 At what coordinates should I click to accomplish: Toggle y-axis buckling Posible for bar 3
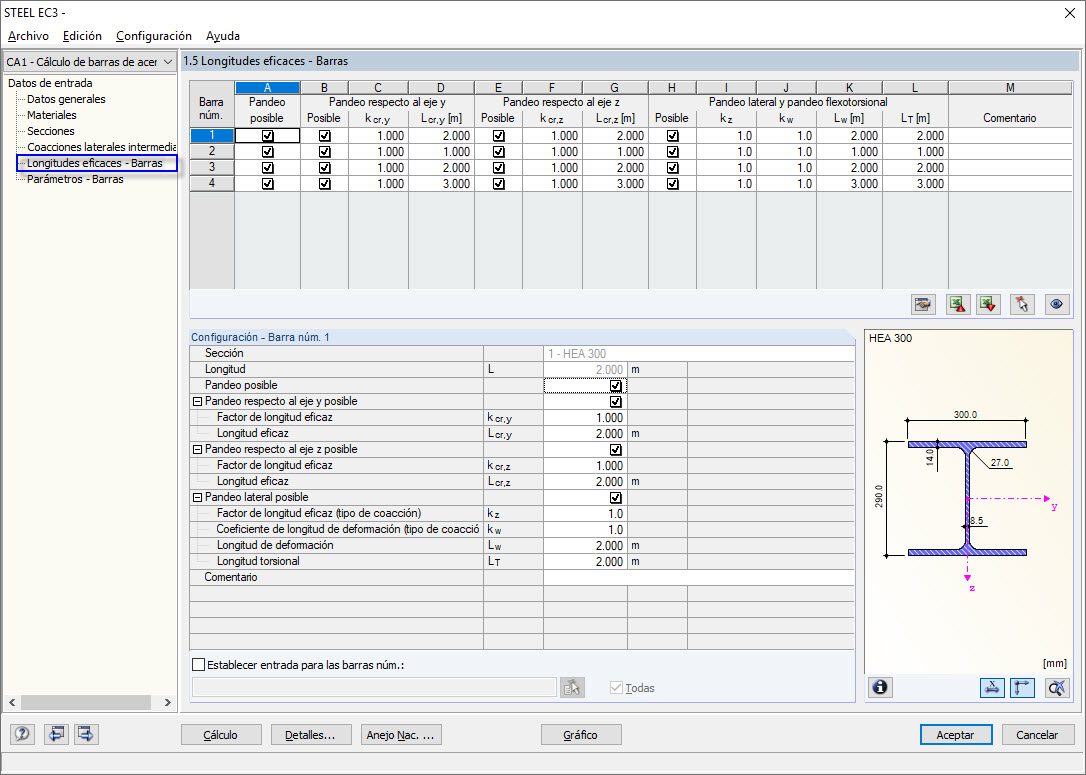(324, 168)
